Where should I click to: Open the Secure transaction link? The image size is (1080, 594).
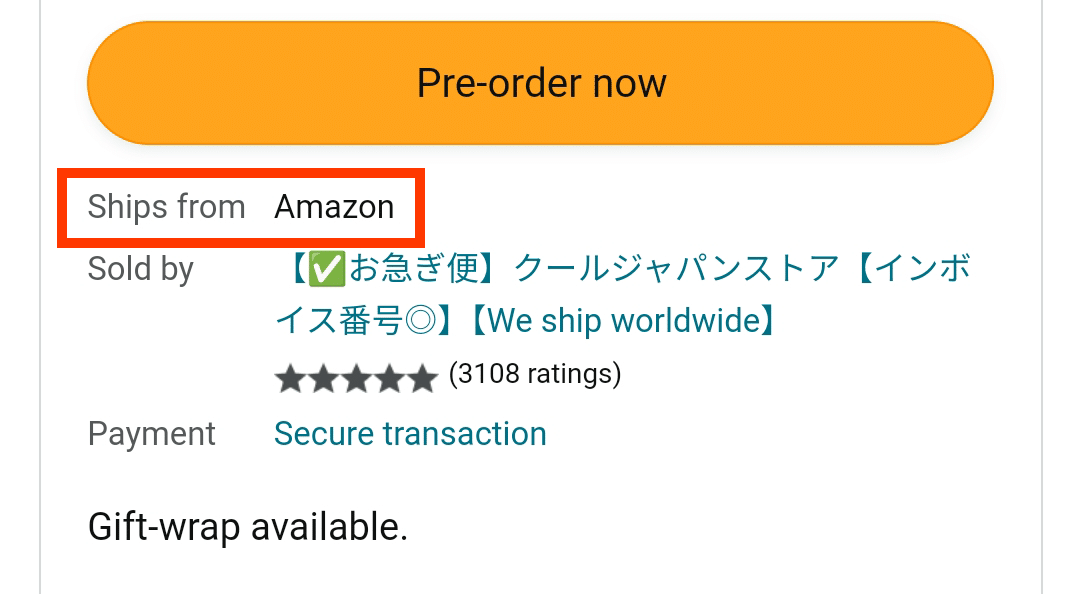[x=410, y=434]
